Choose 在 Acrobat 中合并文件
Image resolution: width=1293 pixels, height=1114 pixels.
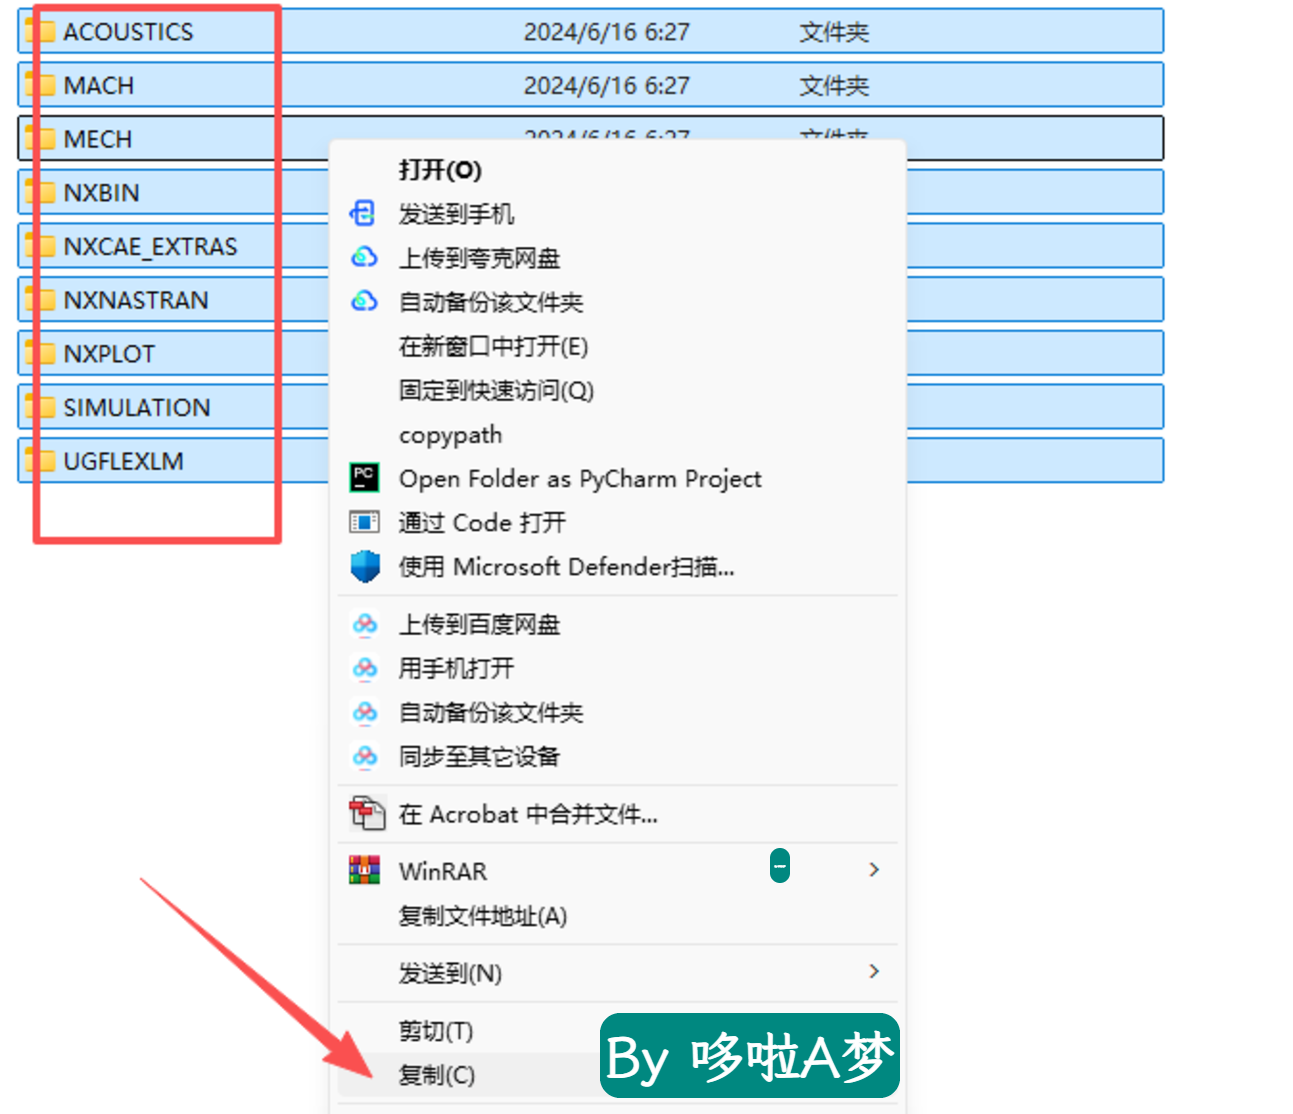pyautogui.click(x=528, y=814)
